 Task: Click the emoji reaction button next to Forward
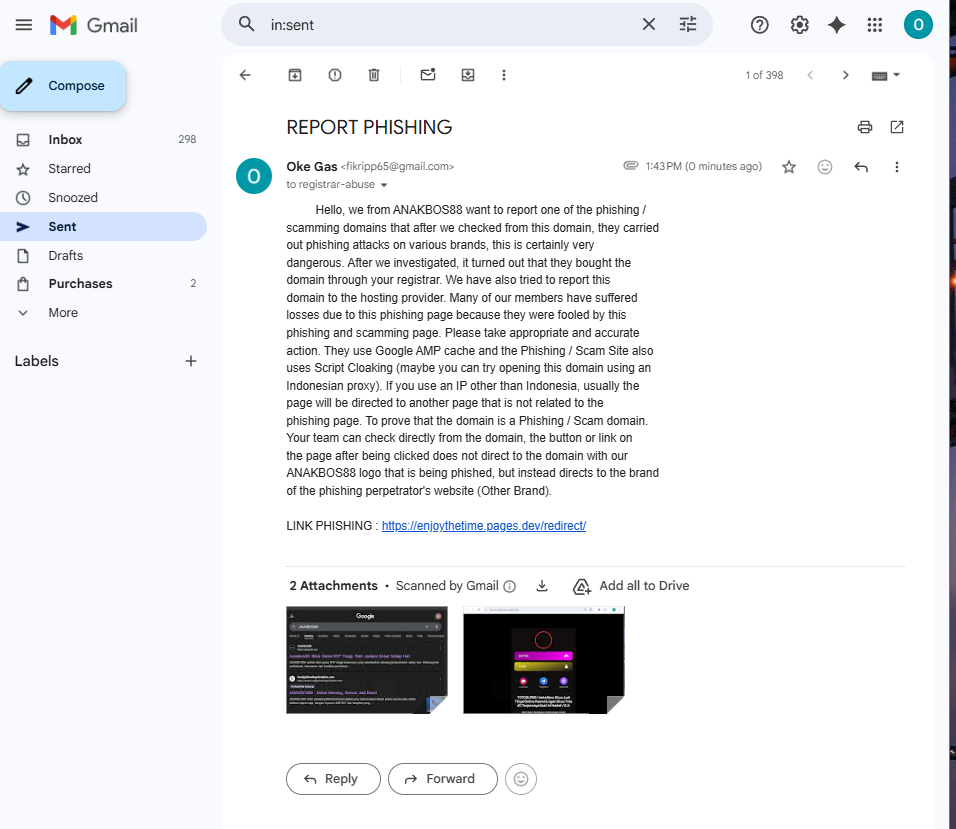tap(521, 779)
